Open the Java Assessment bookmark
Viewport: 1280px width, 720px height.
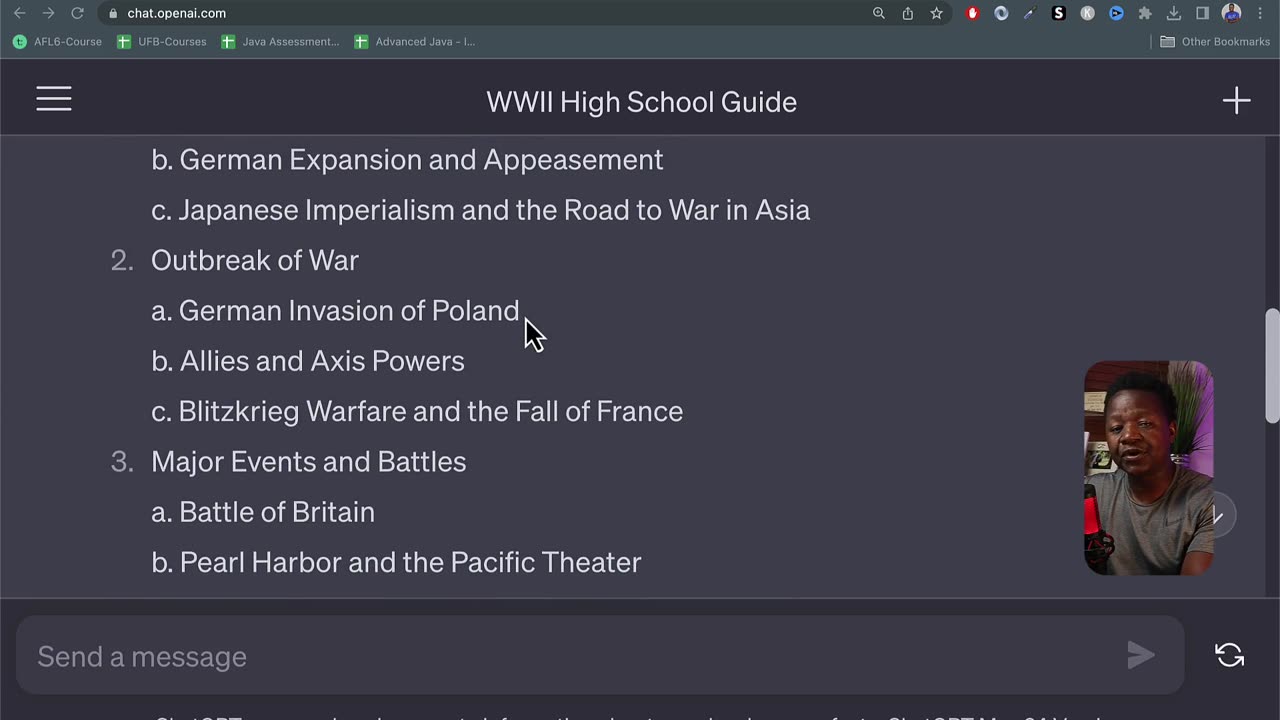pyautogui.click(x=281, y=42)
